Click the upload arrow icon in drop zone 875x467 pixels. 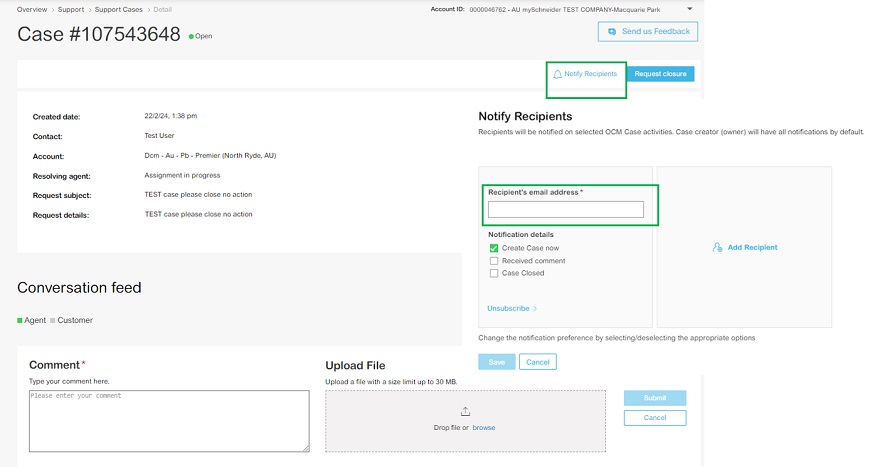coord(465,412)
